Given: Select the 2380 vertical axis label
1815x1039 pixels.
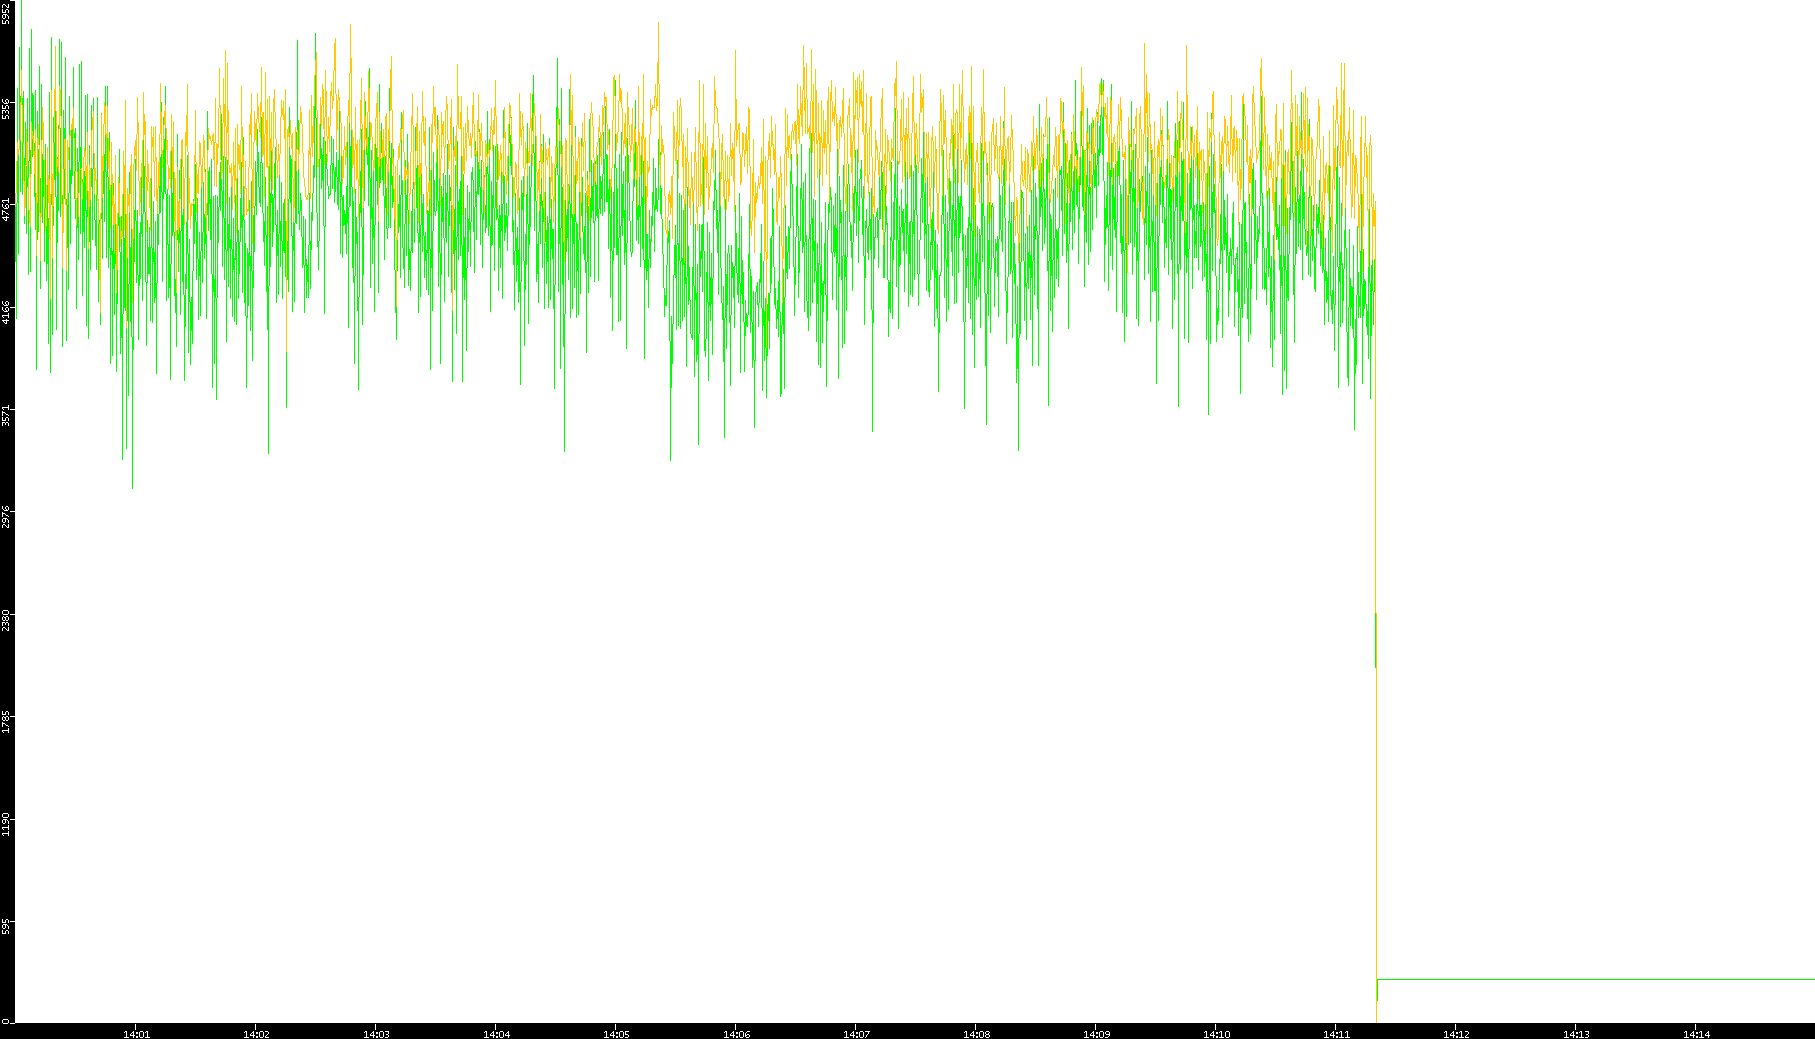Looking at the screenshot, I should 6,620.
